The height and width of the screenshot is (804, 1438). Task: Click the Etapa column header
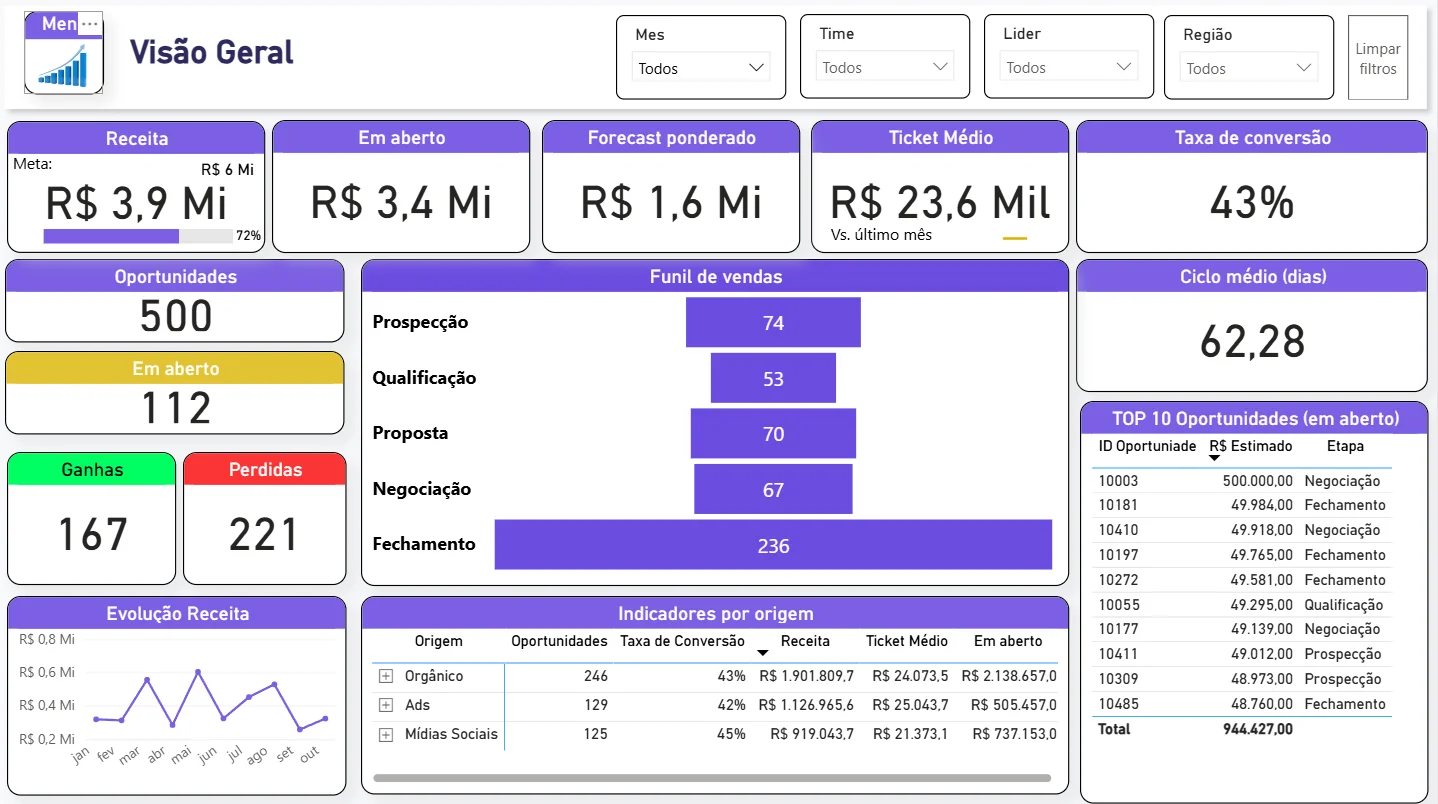click(1345, 446)
